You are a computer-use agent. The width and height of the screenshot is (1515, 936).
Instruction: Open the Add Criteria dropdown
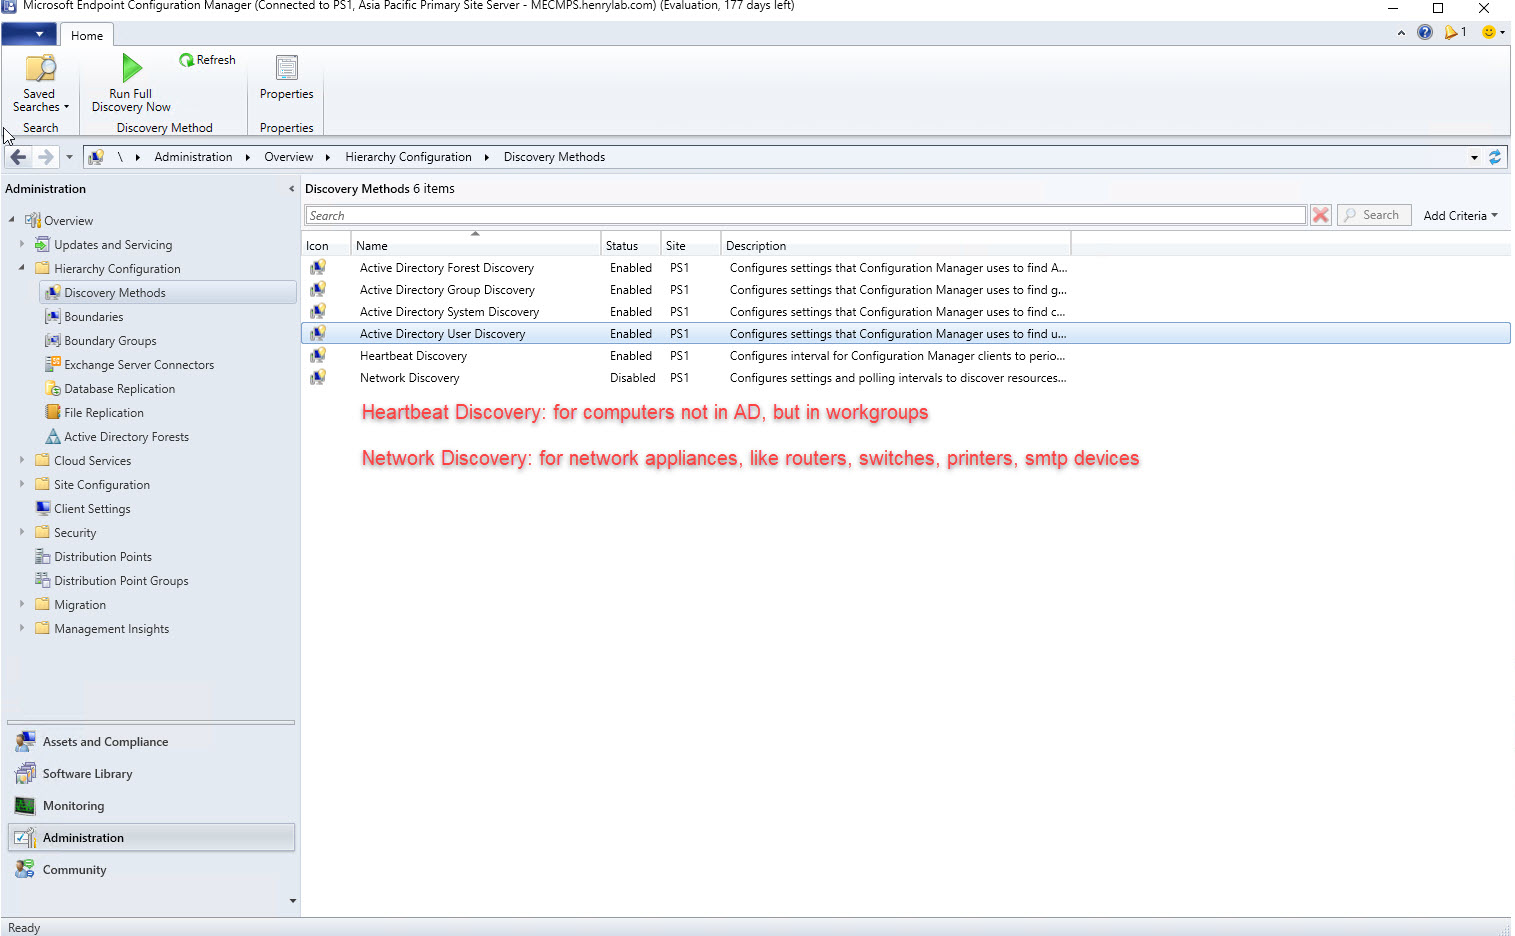(x=1459, y=215)
